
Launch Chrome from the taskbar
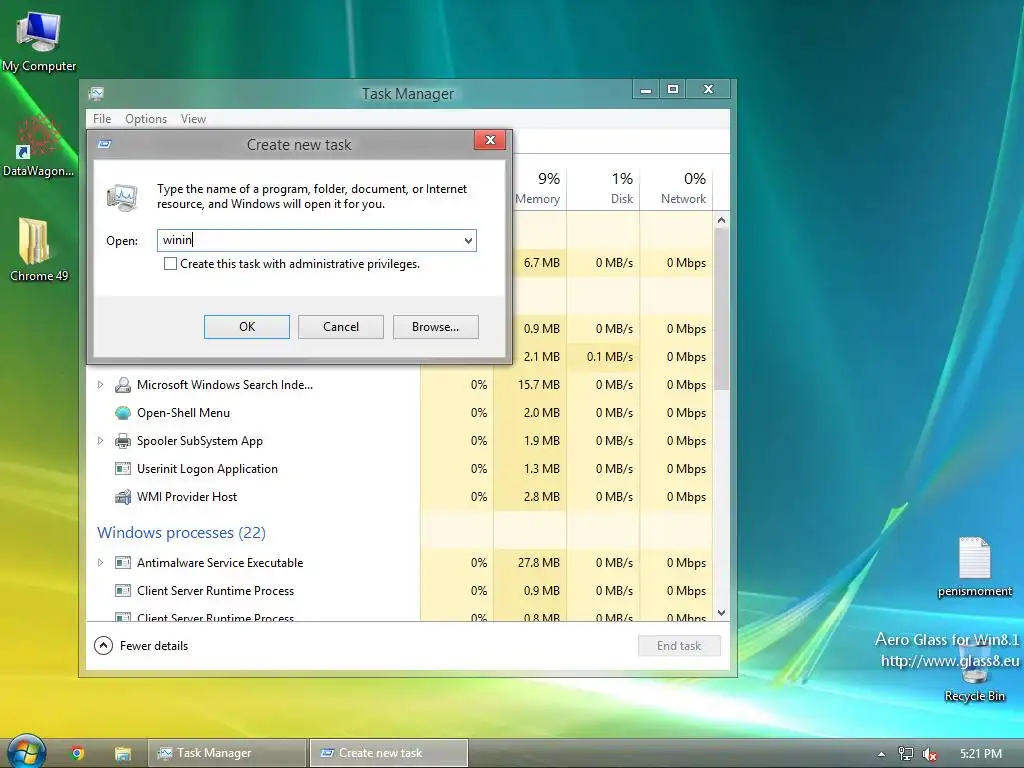pyautogui.click(x=78, y=753)
